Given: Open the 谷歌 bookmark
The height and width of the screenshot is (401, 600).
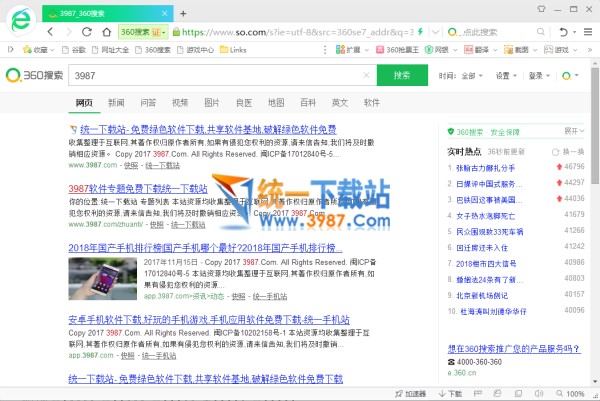Looking at the screenshot, I should 74,50.
